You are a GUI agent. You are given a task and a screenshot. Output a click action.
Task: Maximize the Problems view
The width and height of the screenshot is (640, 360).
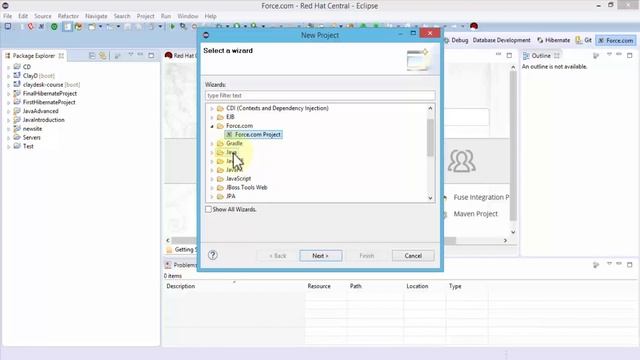click(630, 264)
